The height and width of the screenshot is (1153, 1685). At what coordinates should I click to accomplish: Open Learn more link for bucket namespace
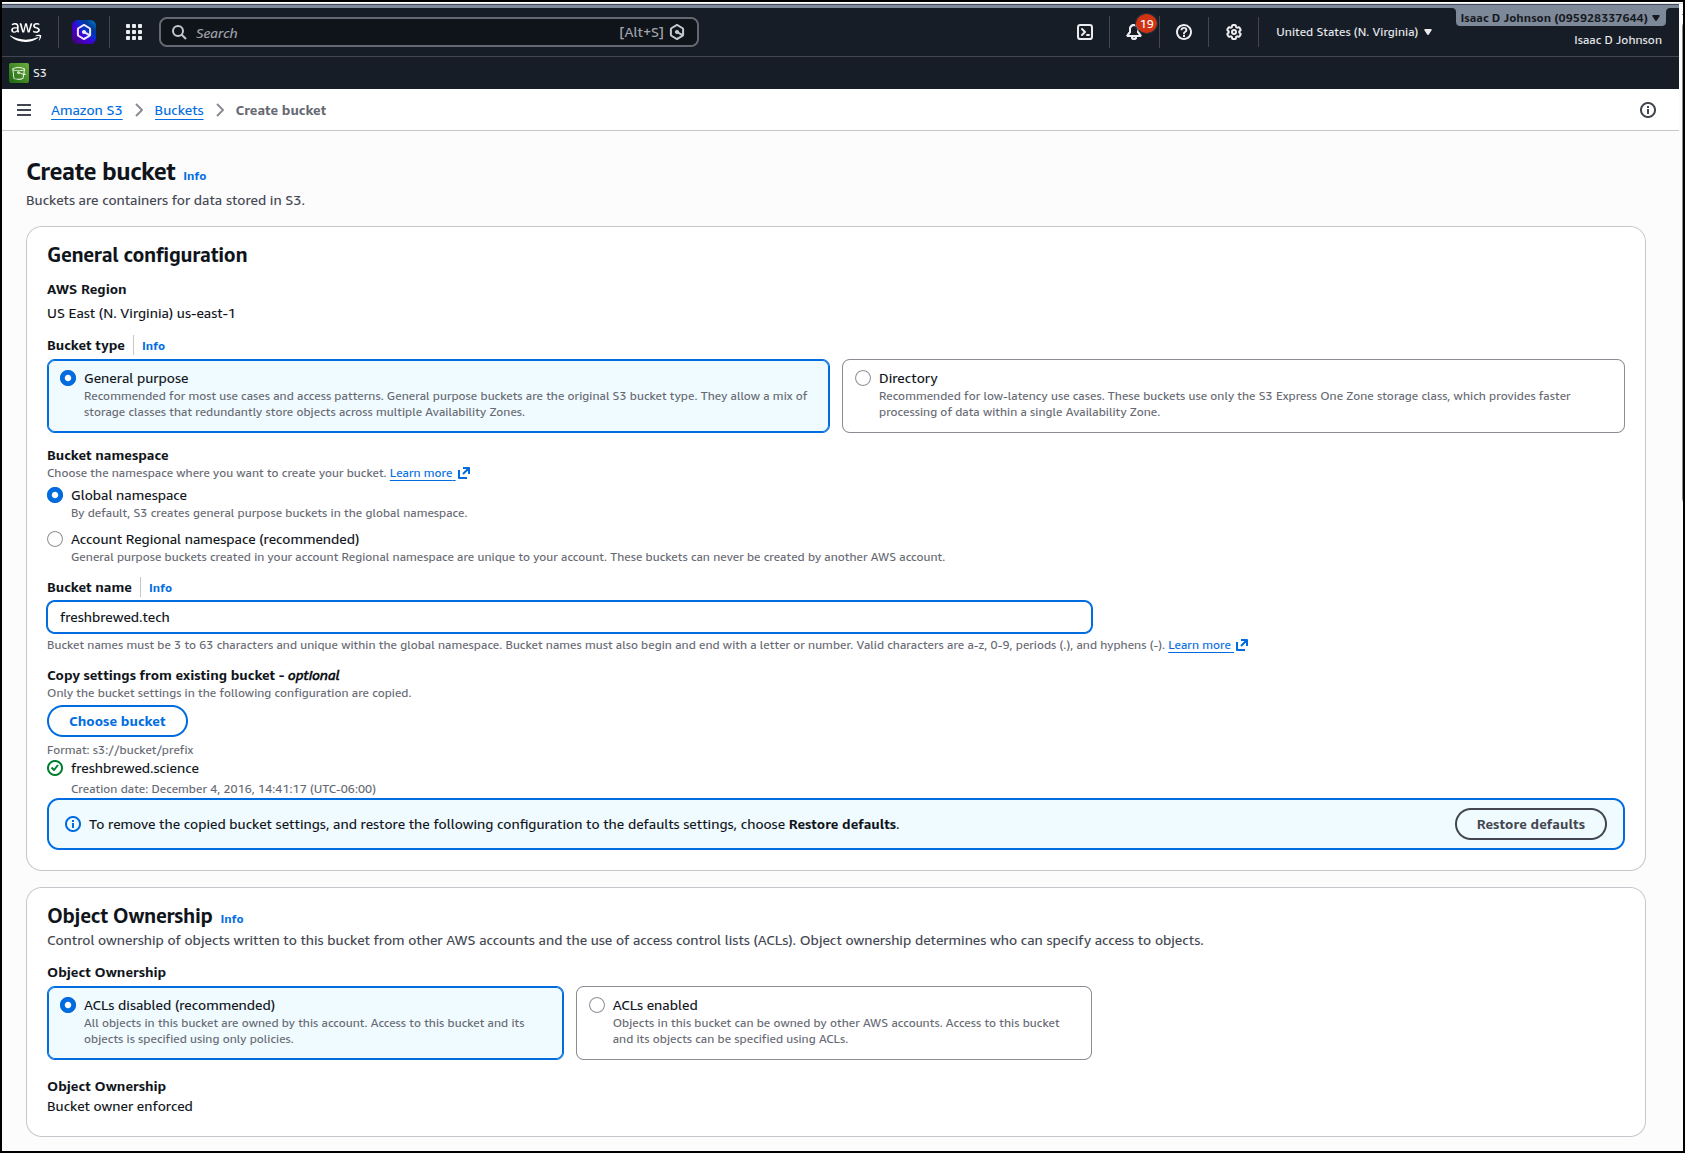tap(421, 473)
